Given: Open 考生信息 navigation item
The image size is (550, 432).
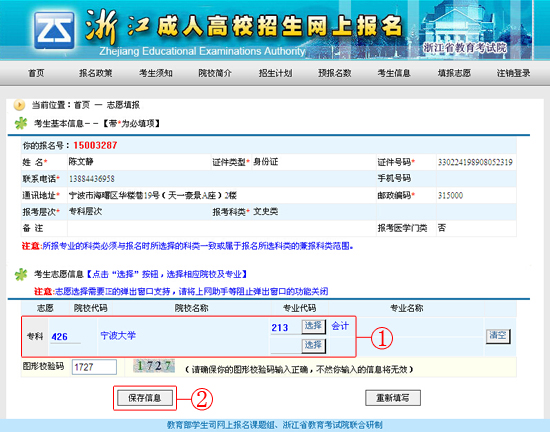Looking at the screenshot, I should pos(394,73).
